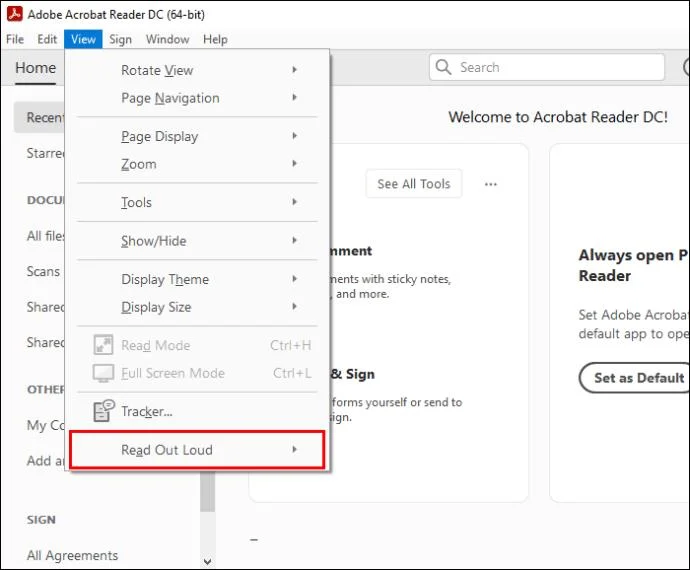690x570 pixels.
Task: Click the Always open heading on the card
Action: tap(634, 265)
